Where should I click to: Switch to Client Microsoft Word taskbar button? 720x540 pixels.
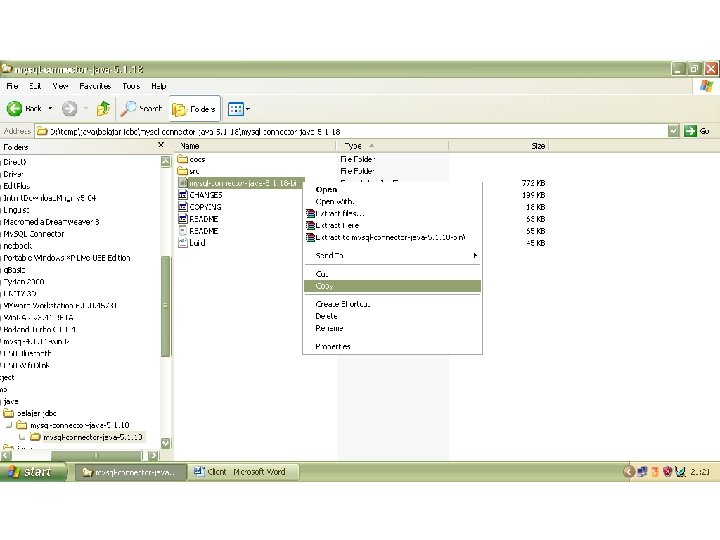point(243,472)
